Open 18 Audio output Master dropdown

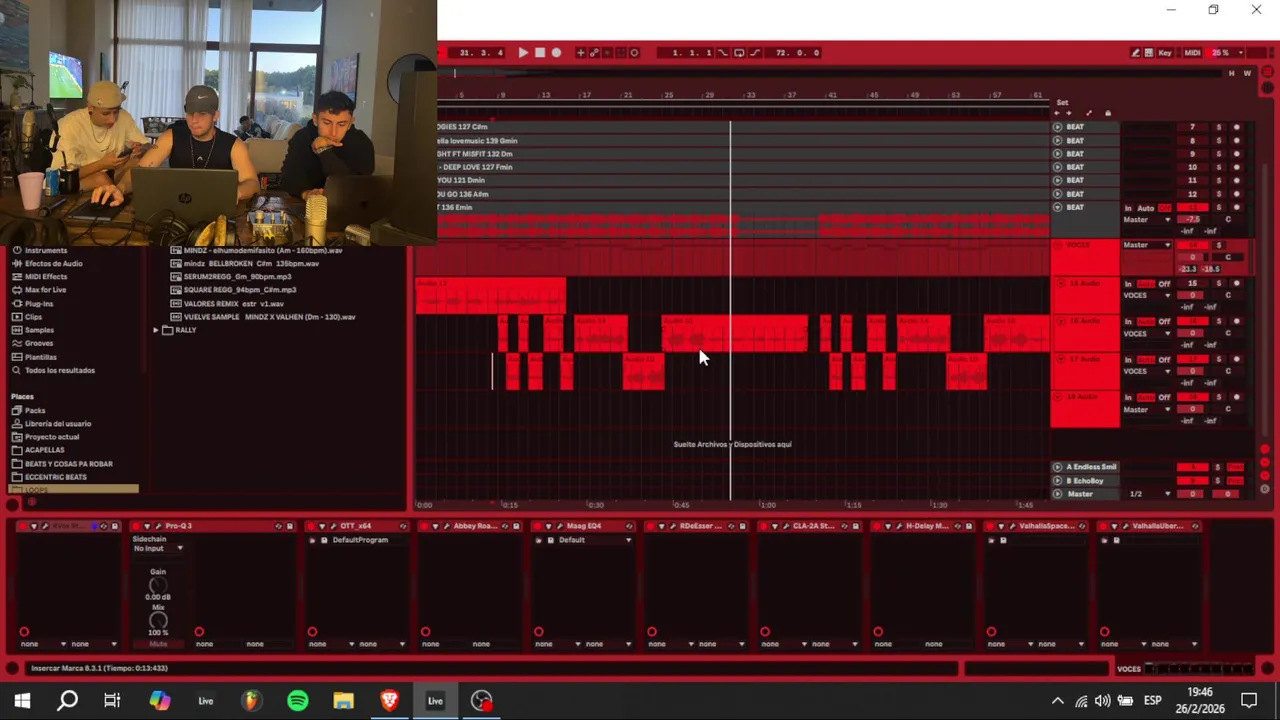1147,409
